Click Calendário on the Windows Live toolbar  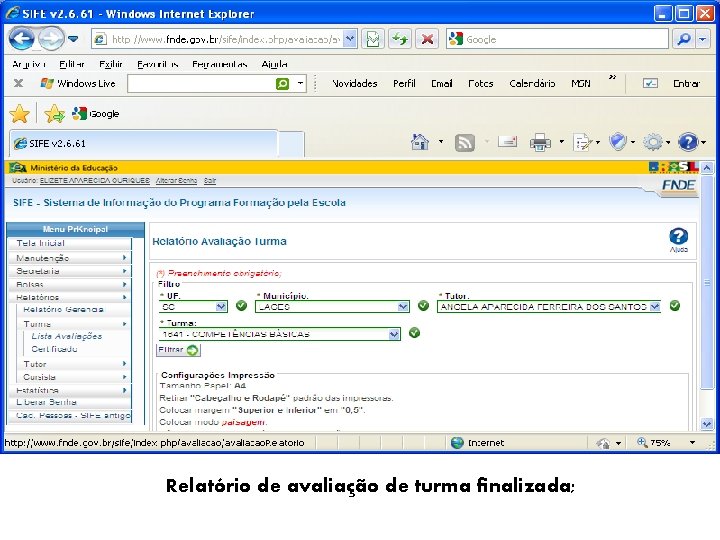click(532, 84)
